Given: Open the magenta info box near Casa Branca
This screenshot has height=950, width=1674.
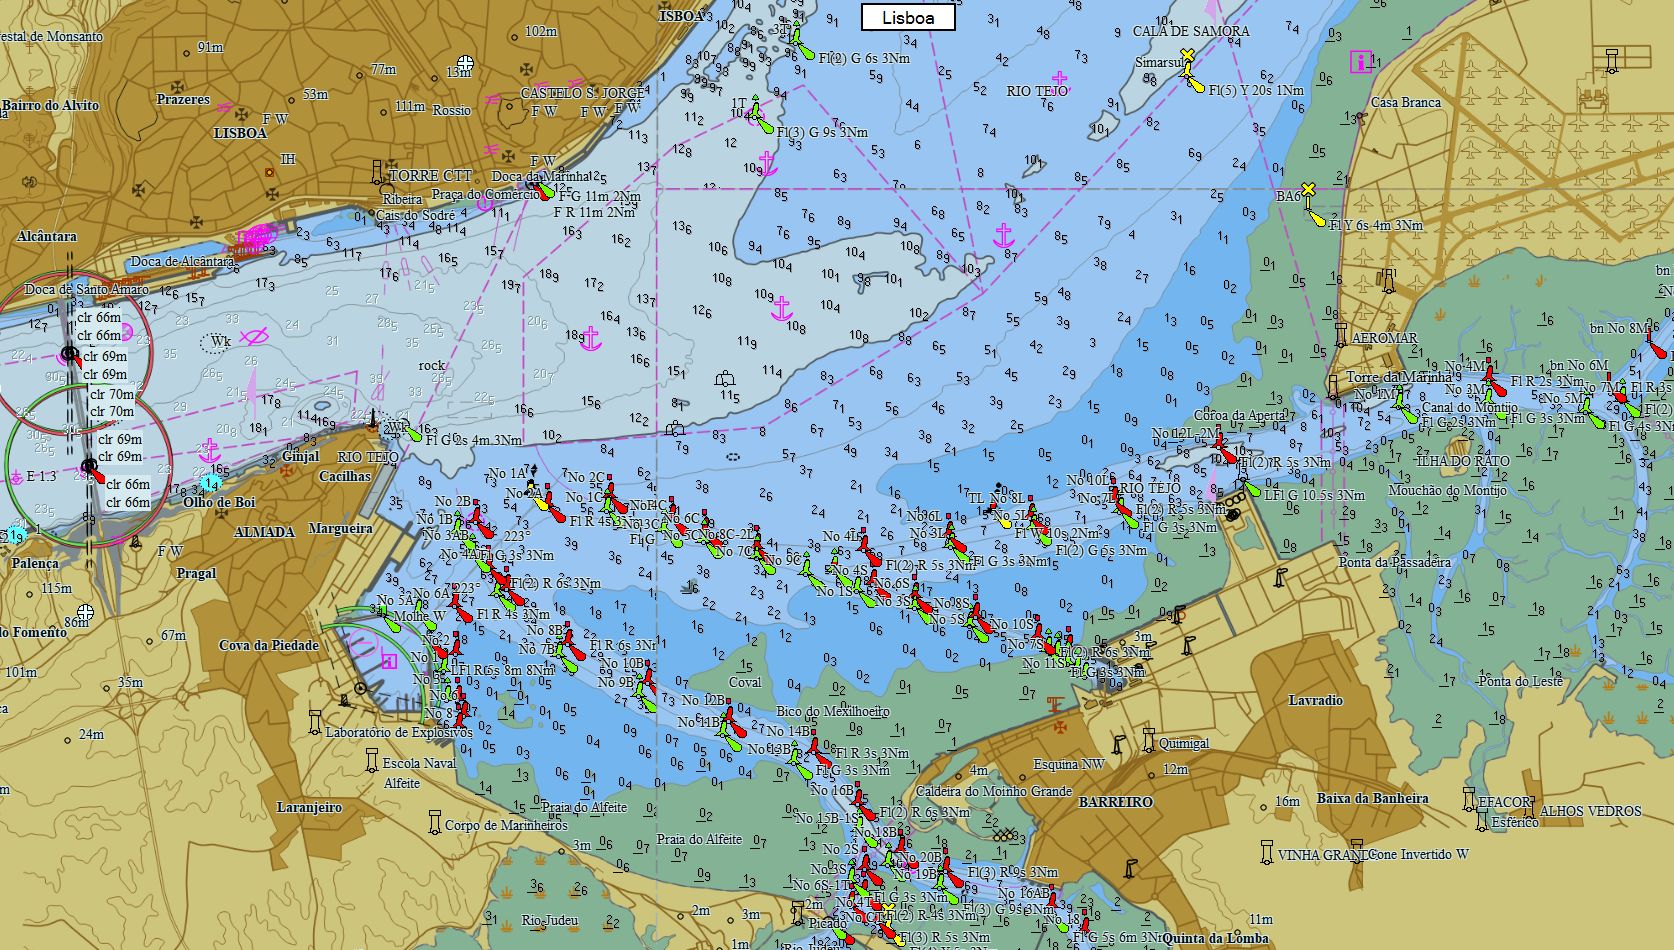Looking at the screenshot, I should [x=1360, y=62].
